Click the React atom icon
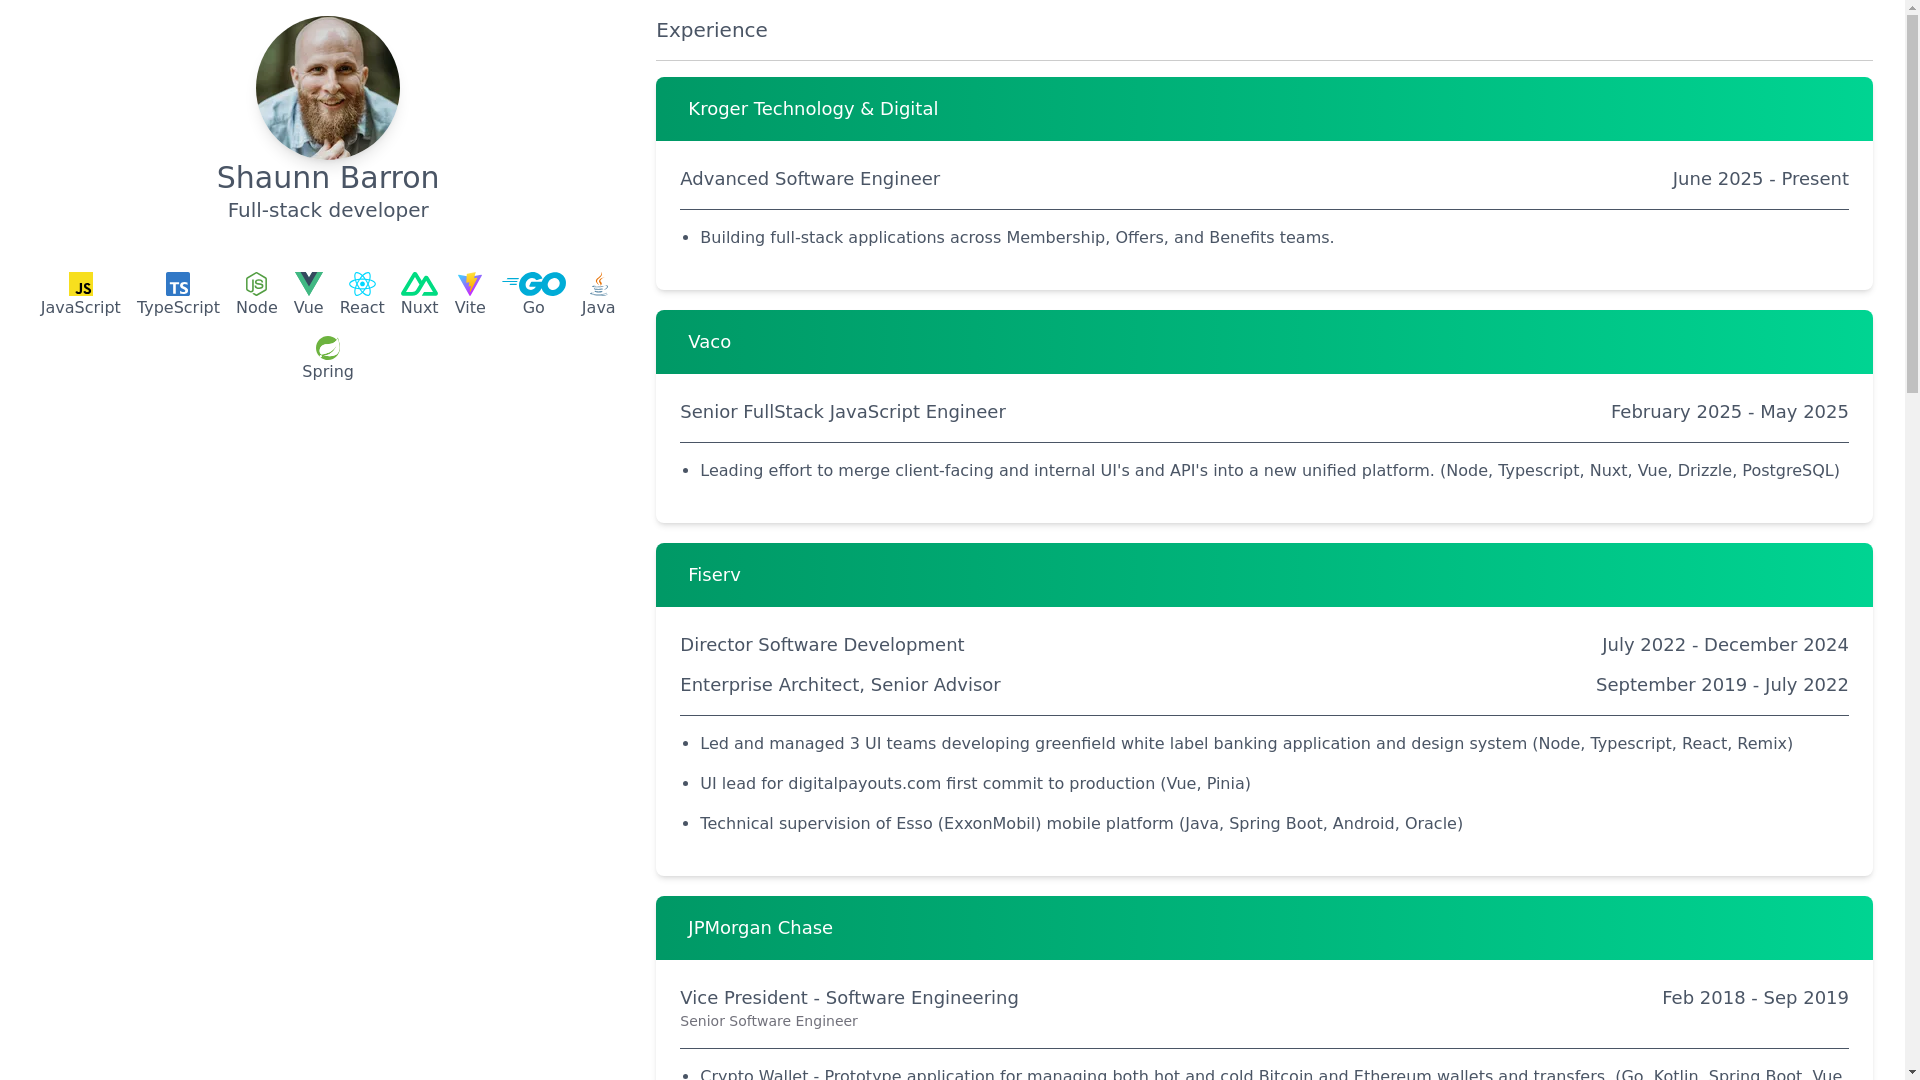Viewport: 1920px width, 1080px height. click(x=362, y=284)
